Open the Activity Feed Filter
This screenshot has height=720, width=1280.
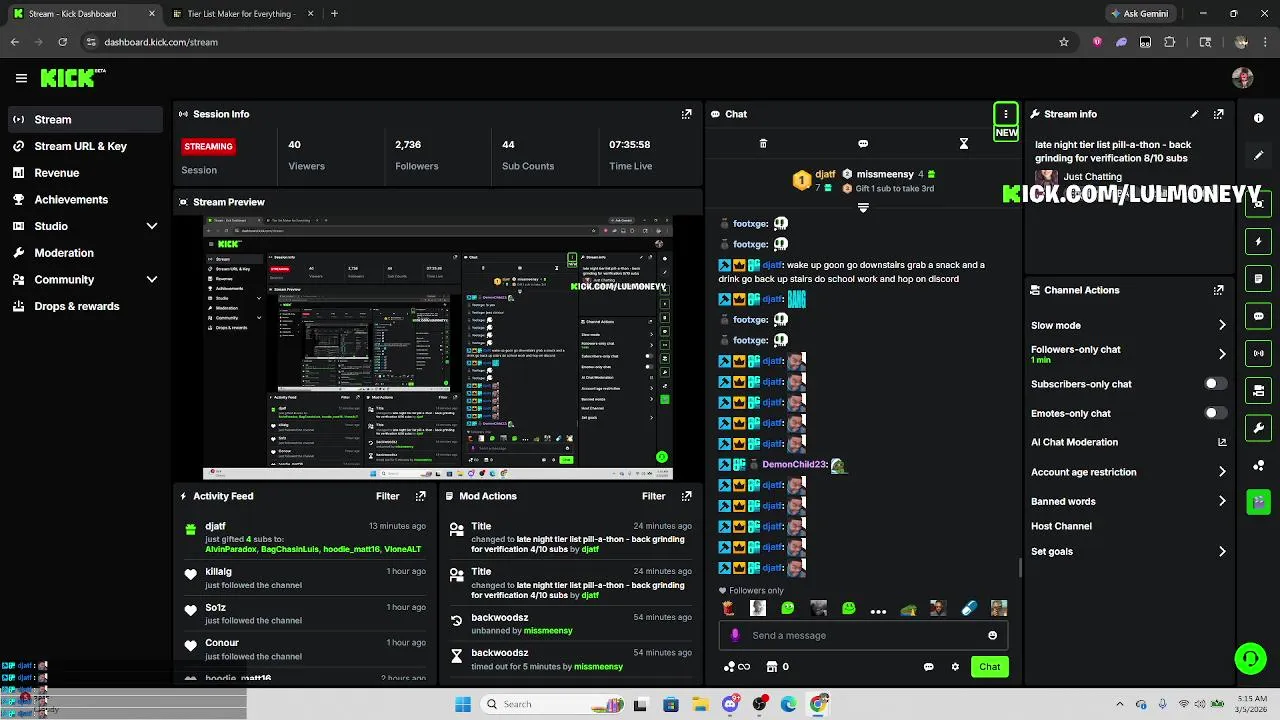click(387, 496)
